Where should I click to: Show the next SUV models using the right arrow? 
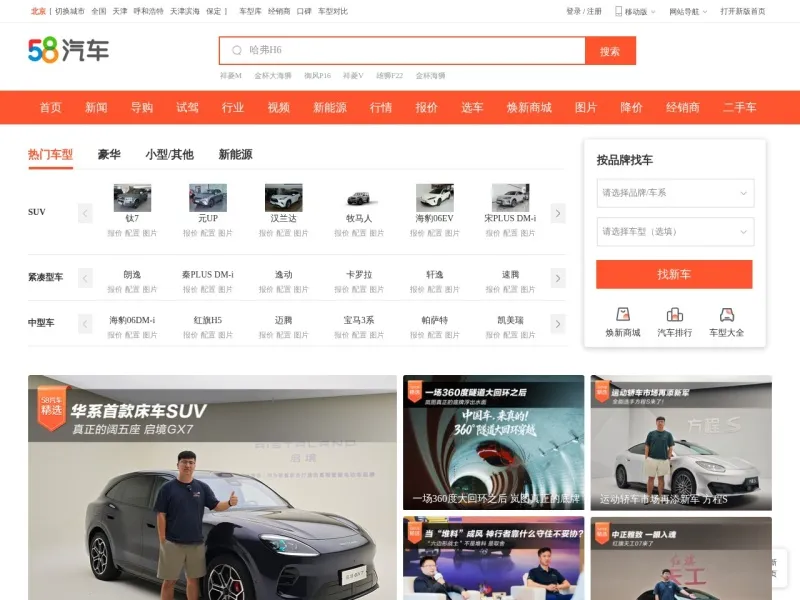(x=558, y=213)
